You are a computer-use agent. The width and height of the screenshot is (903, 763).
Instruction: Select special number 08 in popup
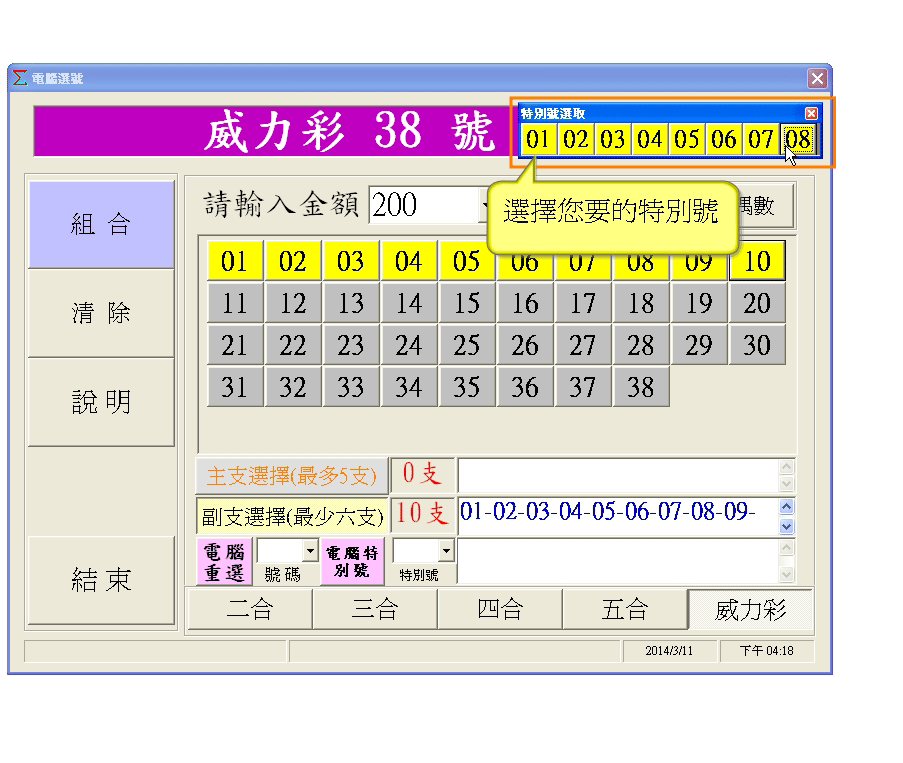tap(798, 139)
